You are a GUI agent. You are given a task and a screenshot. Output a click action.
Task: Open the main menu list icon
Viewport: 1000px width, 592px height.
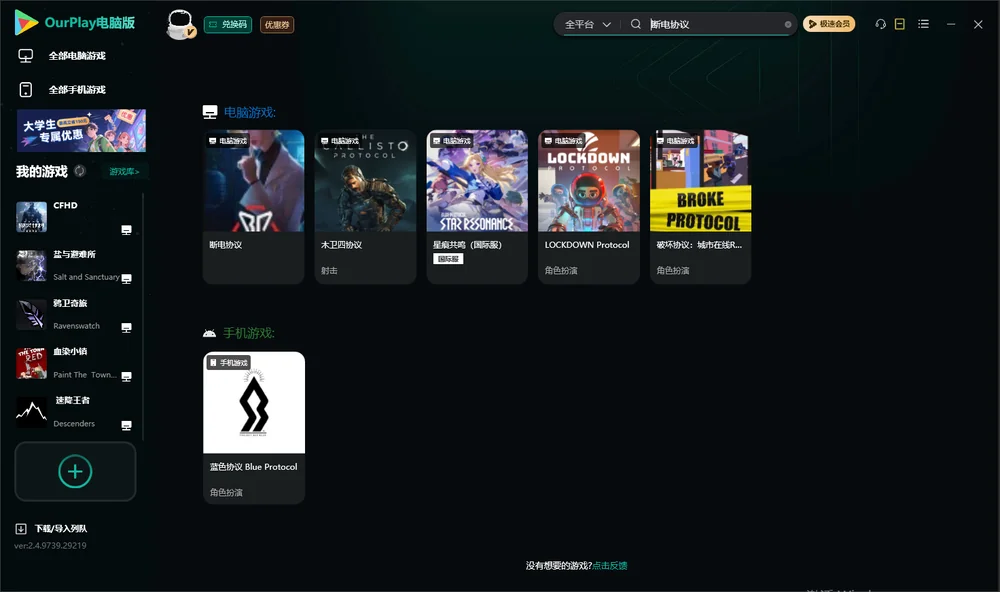point(923,24)
